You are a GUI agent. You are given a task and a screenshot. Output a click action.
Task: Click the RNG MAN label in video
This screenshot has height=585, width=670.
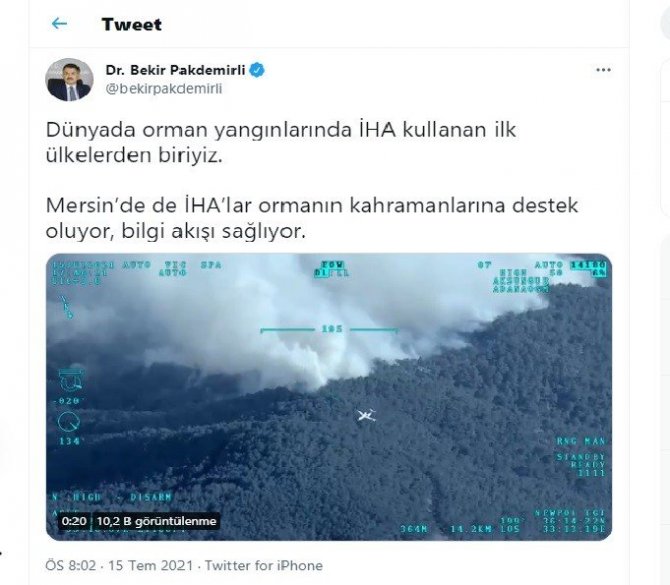(581, 441)
